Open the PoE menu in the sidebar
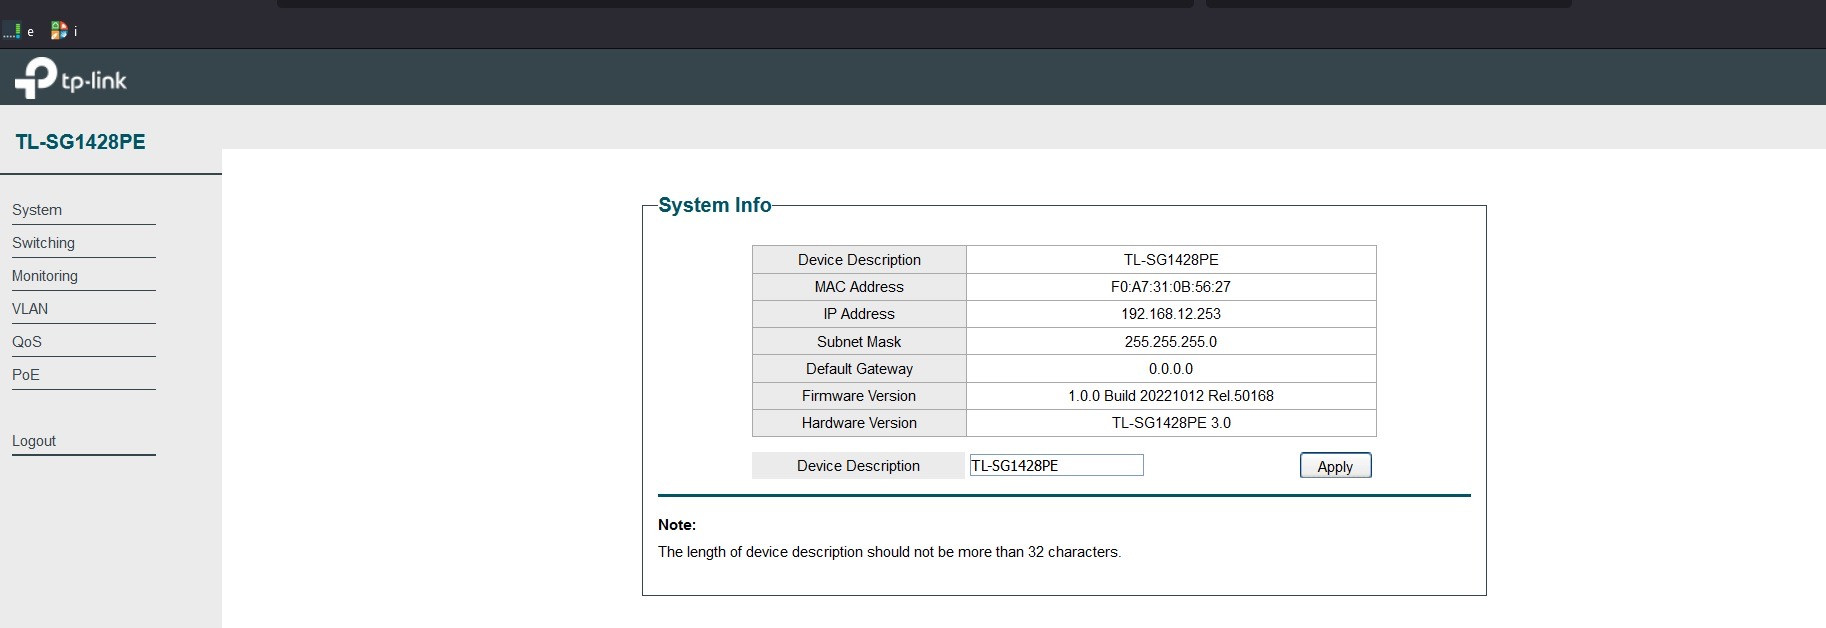The image size is (1826, 628). click(26, 375)
